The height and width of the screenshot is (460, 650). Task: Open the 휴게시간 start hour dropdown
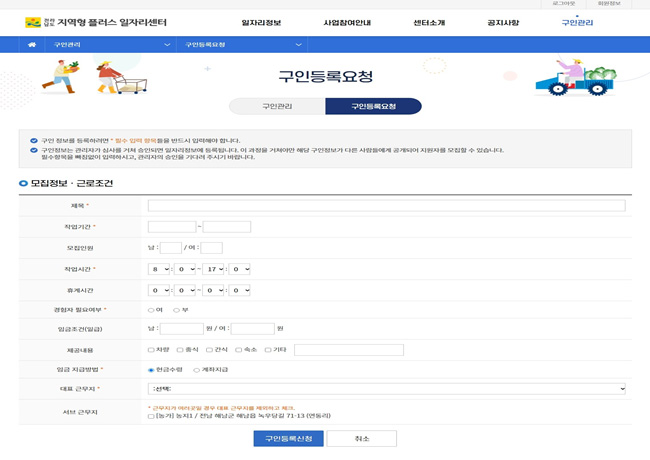pos(159,290)
